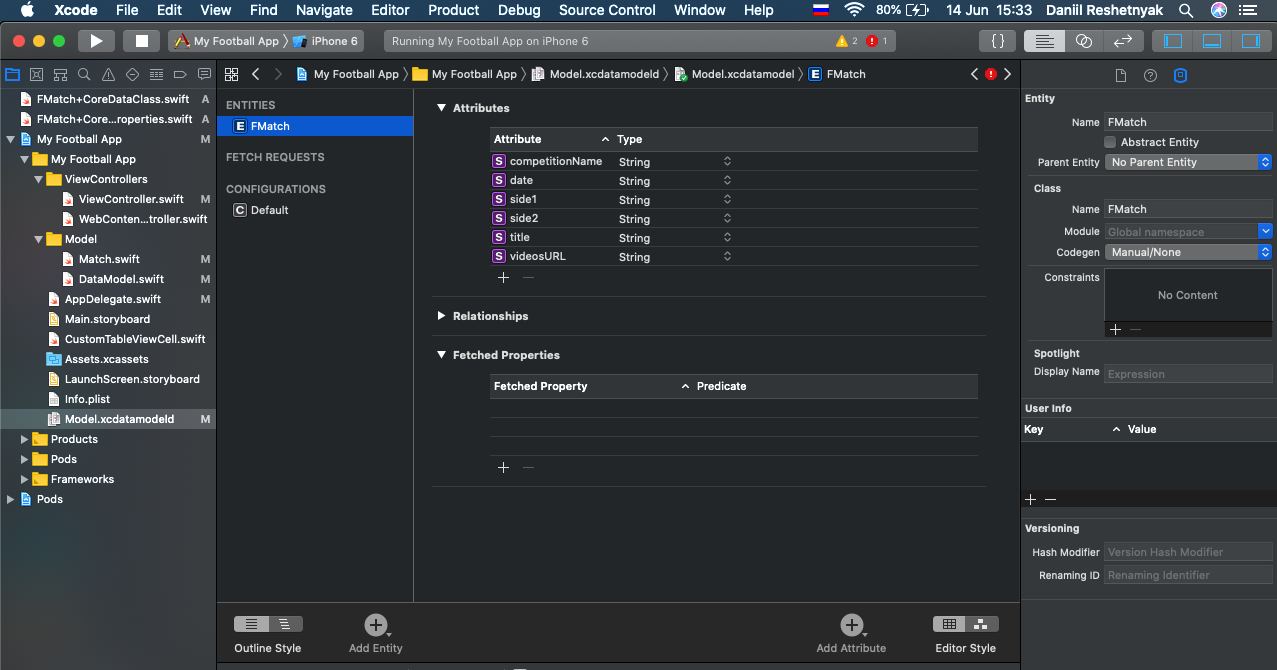This screenshot has width=1277, height=670.
Task: Open the Product menu
Action: [x=453, y=10]
